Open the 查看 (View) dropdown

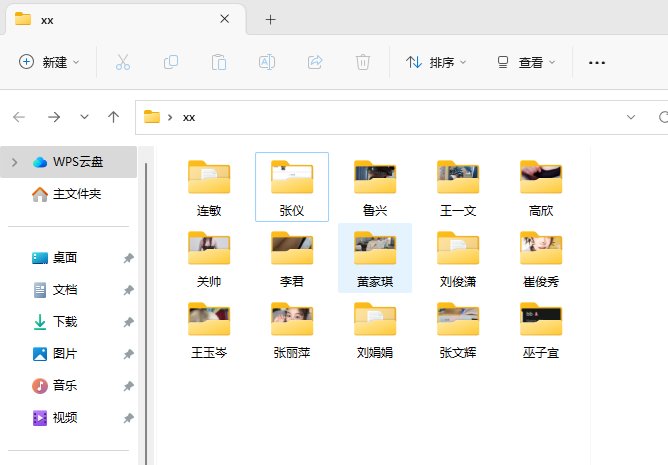click(527, 62)
